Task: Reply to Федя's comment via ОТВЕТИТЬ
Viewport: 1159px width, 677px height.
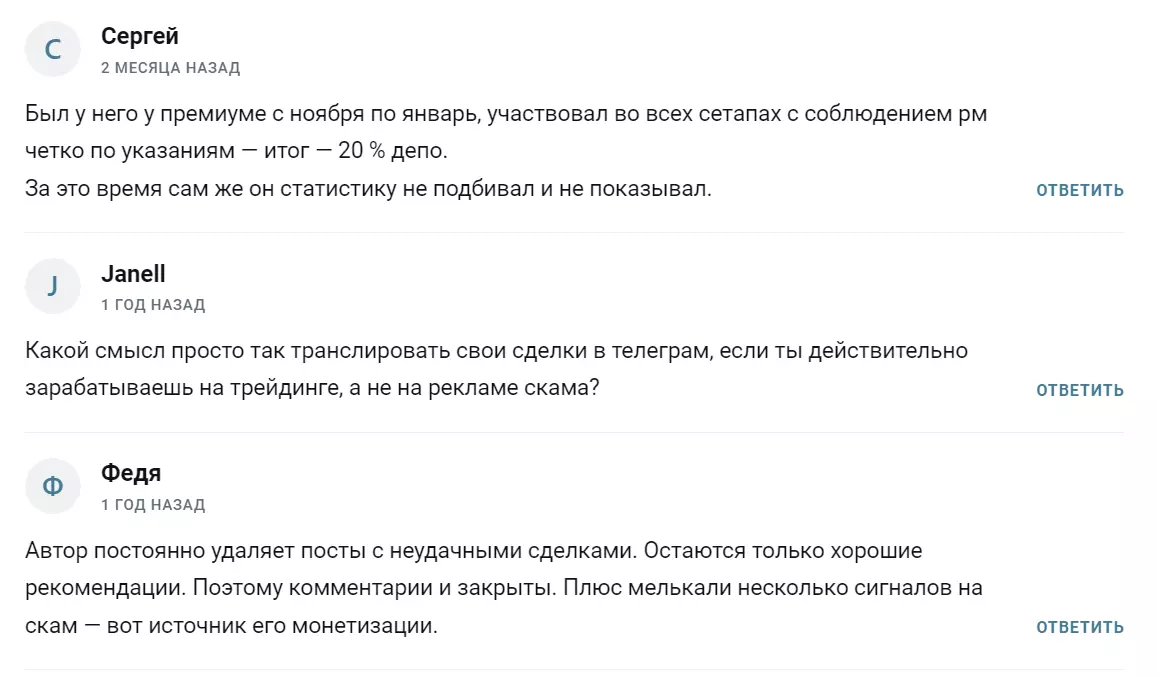Action: coord(1080,627)
